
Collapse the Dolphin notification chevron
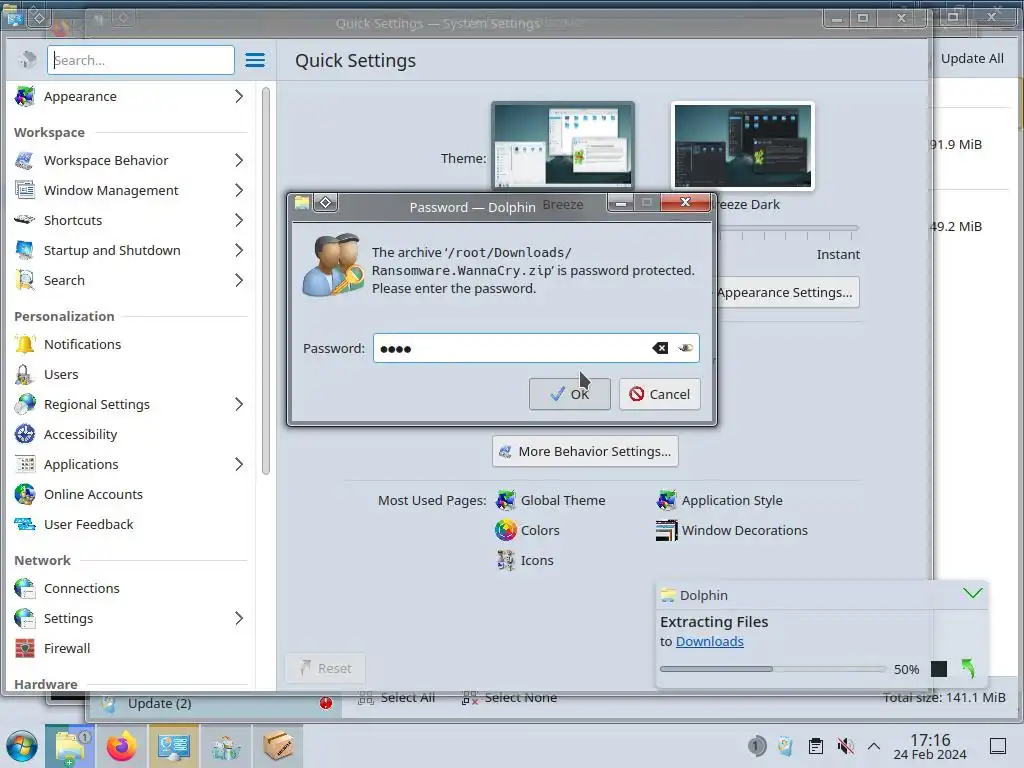tap(972, 594)
